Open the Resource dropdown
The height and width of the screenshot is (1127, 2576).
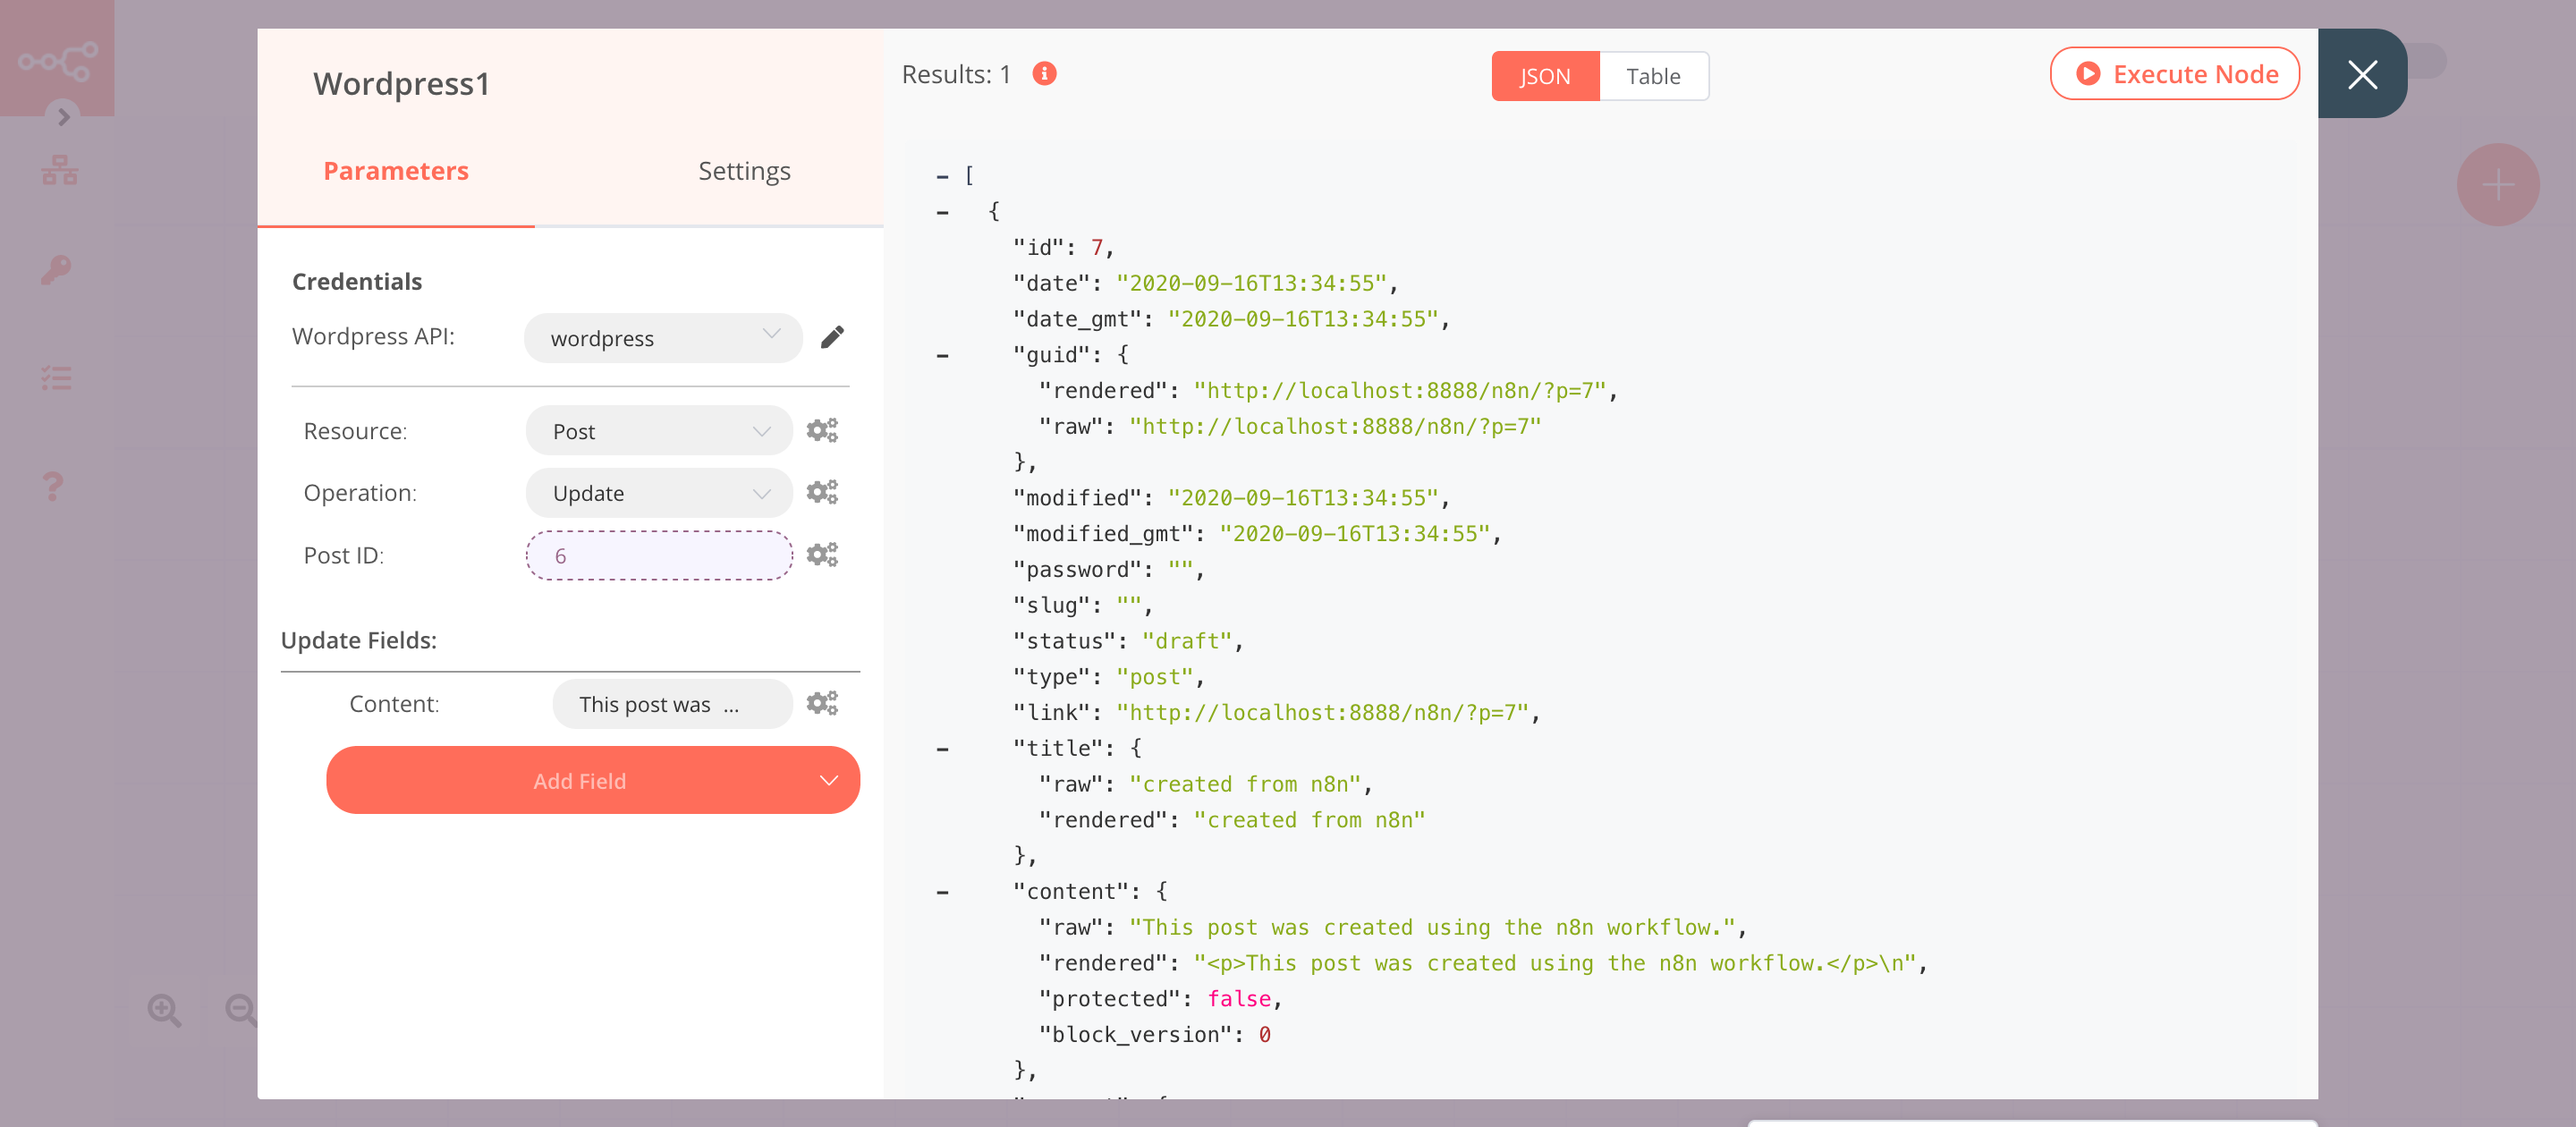(x=659, y=430)
